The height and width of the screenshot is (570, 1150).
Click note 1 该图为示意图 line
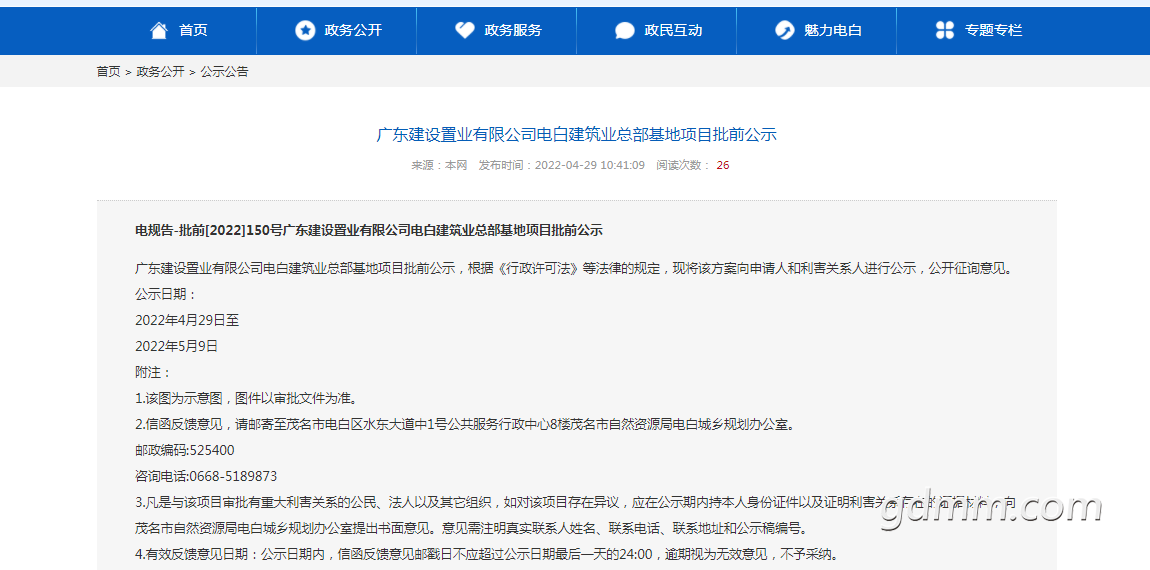pyautogui.click(x=249, y=398)
